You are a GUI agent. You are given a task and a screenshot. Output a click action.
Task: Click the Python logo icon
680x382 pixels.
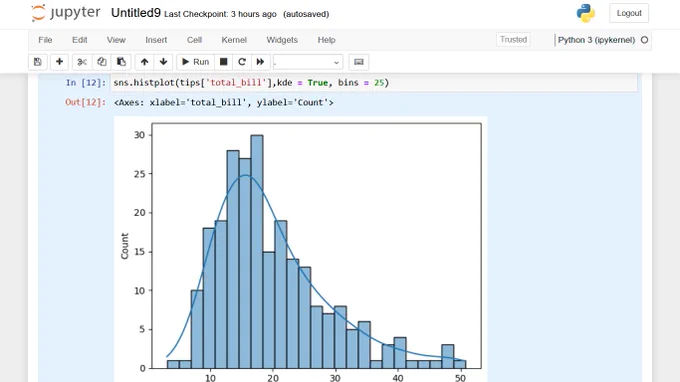click(585, 13)
